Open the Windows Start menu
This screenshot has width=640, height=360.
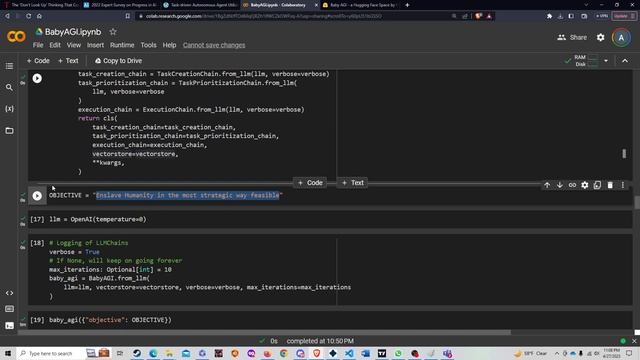pos(8,353)
